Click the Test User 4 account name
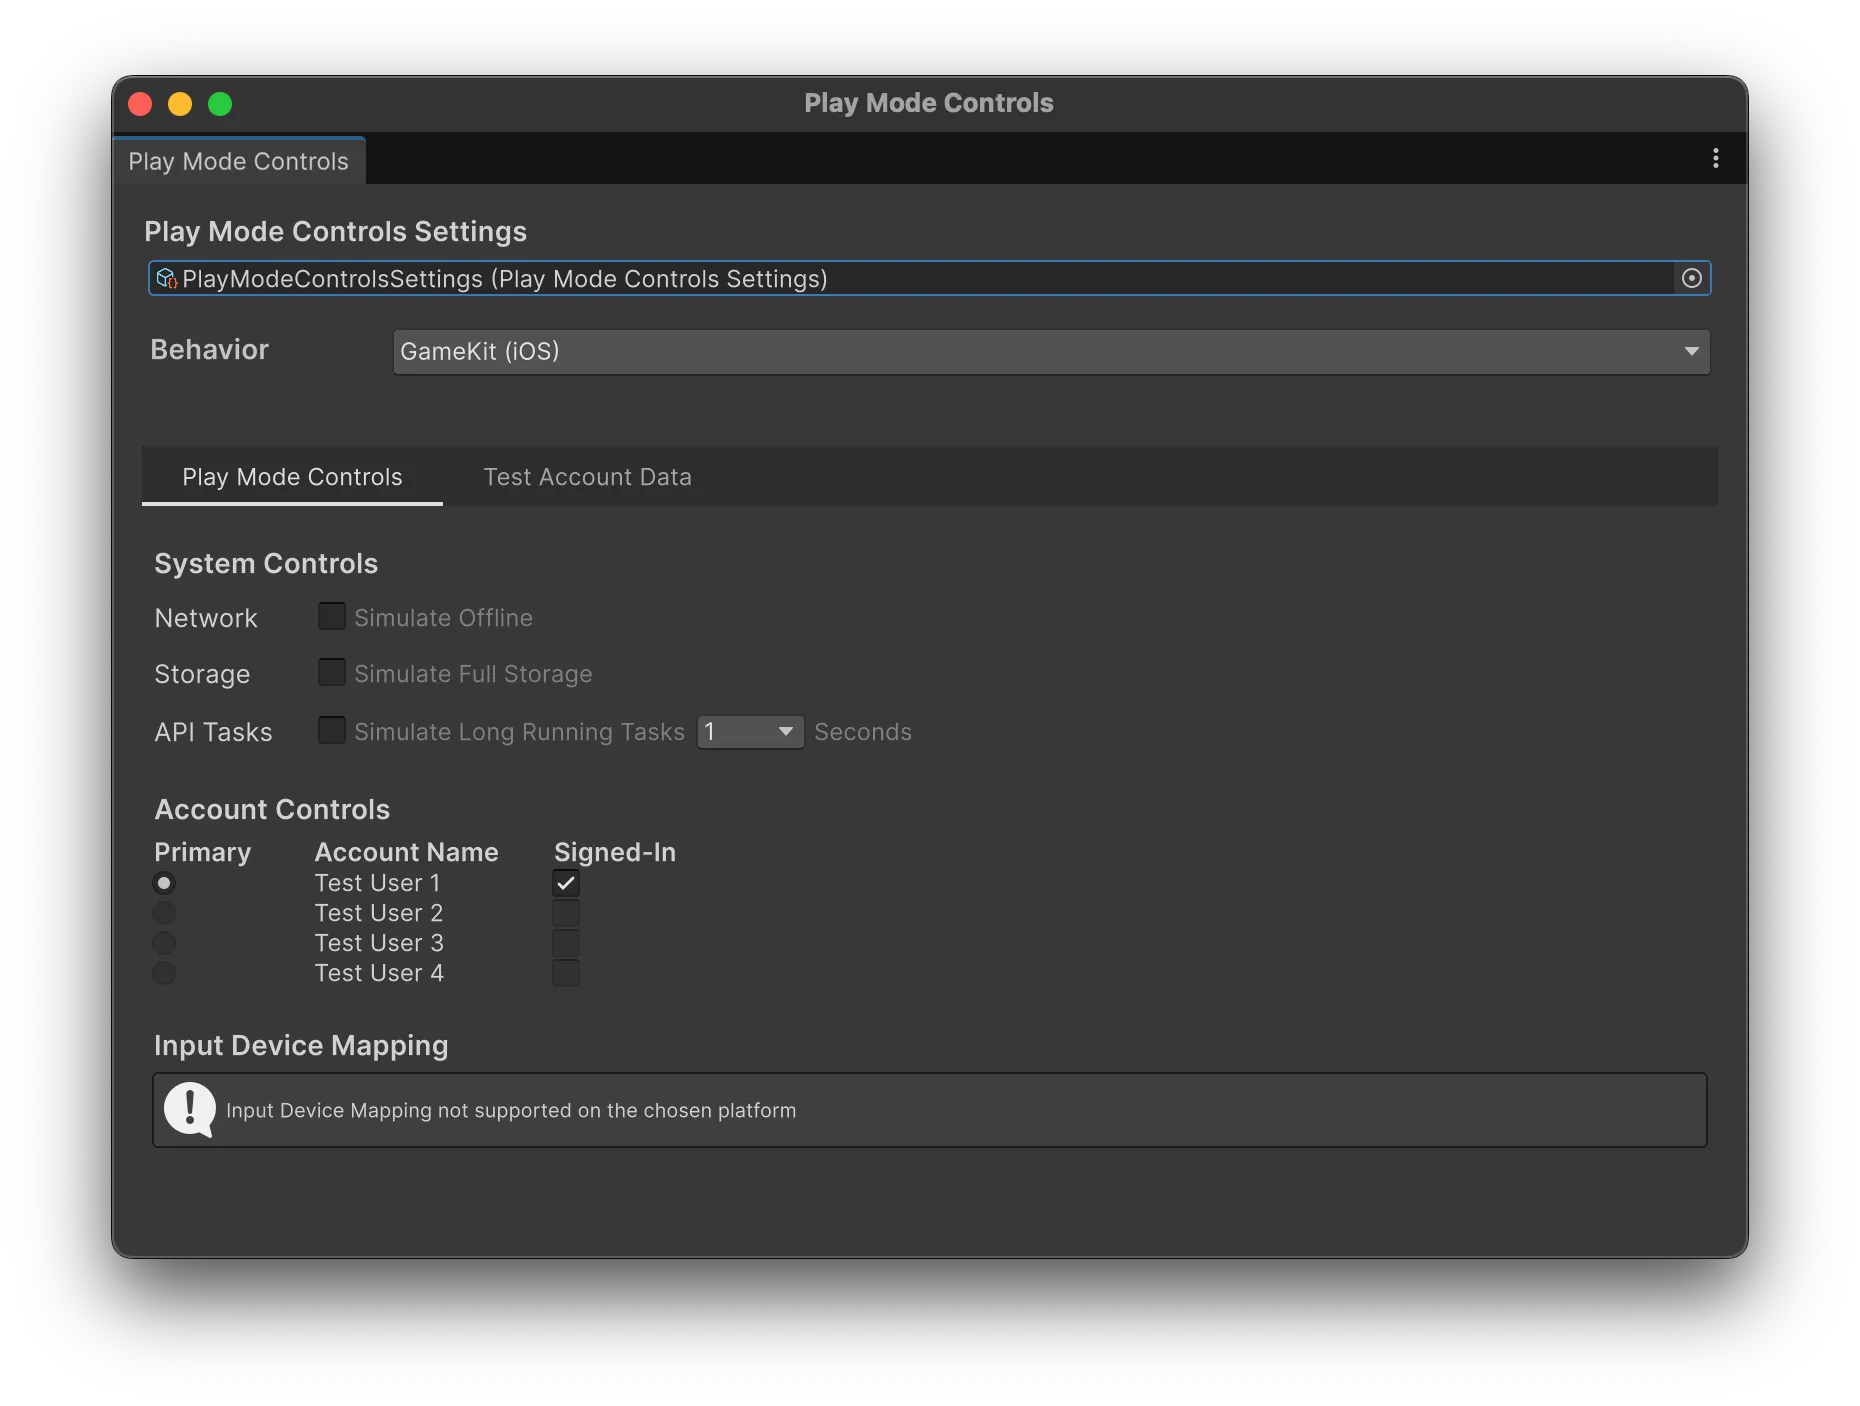Screen dimensions: 1860x1406 (378, 973)
